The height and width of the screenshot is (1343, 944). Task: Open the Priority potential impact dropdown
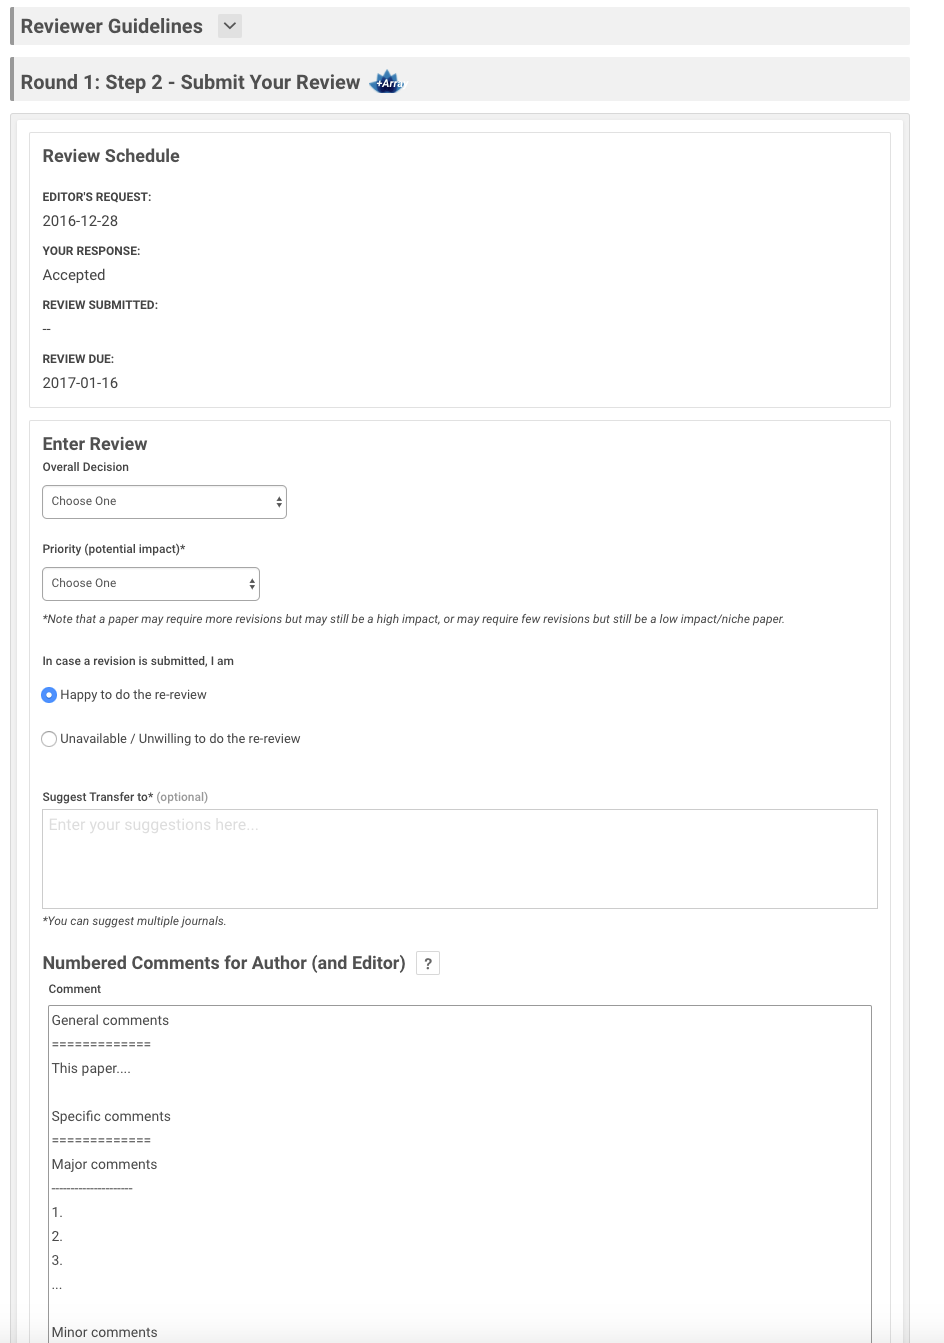click(x=151, y=584)
